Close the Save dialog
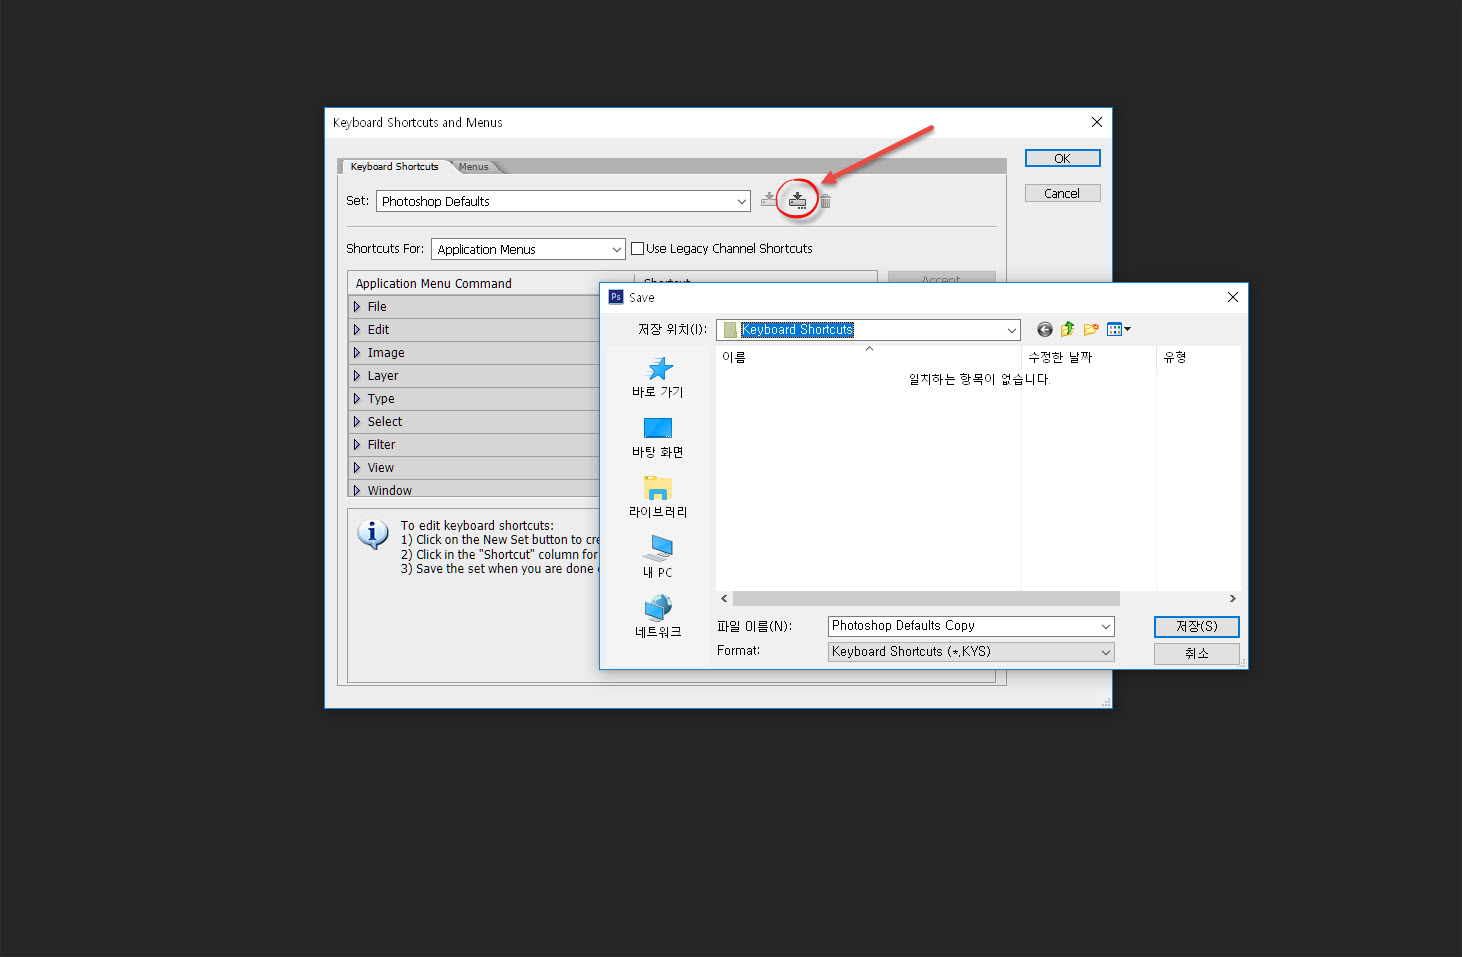Screen dimensions: 1462x957 pos(1232,297)
